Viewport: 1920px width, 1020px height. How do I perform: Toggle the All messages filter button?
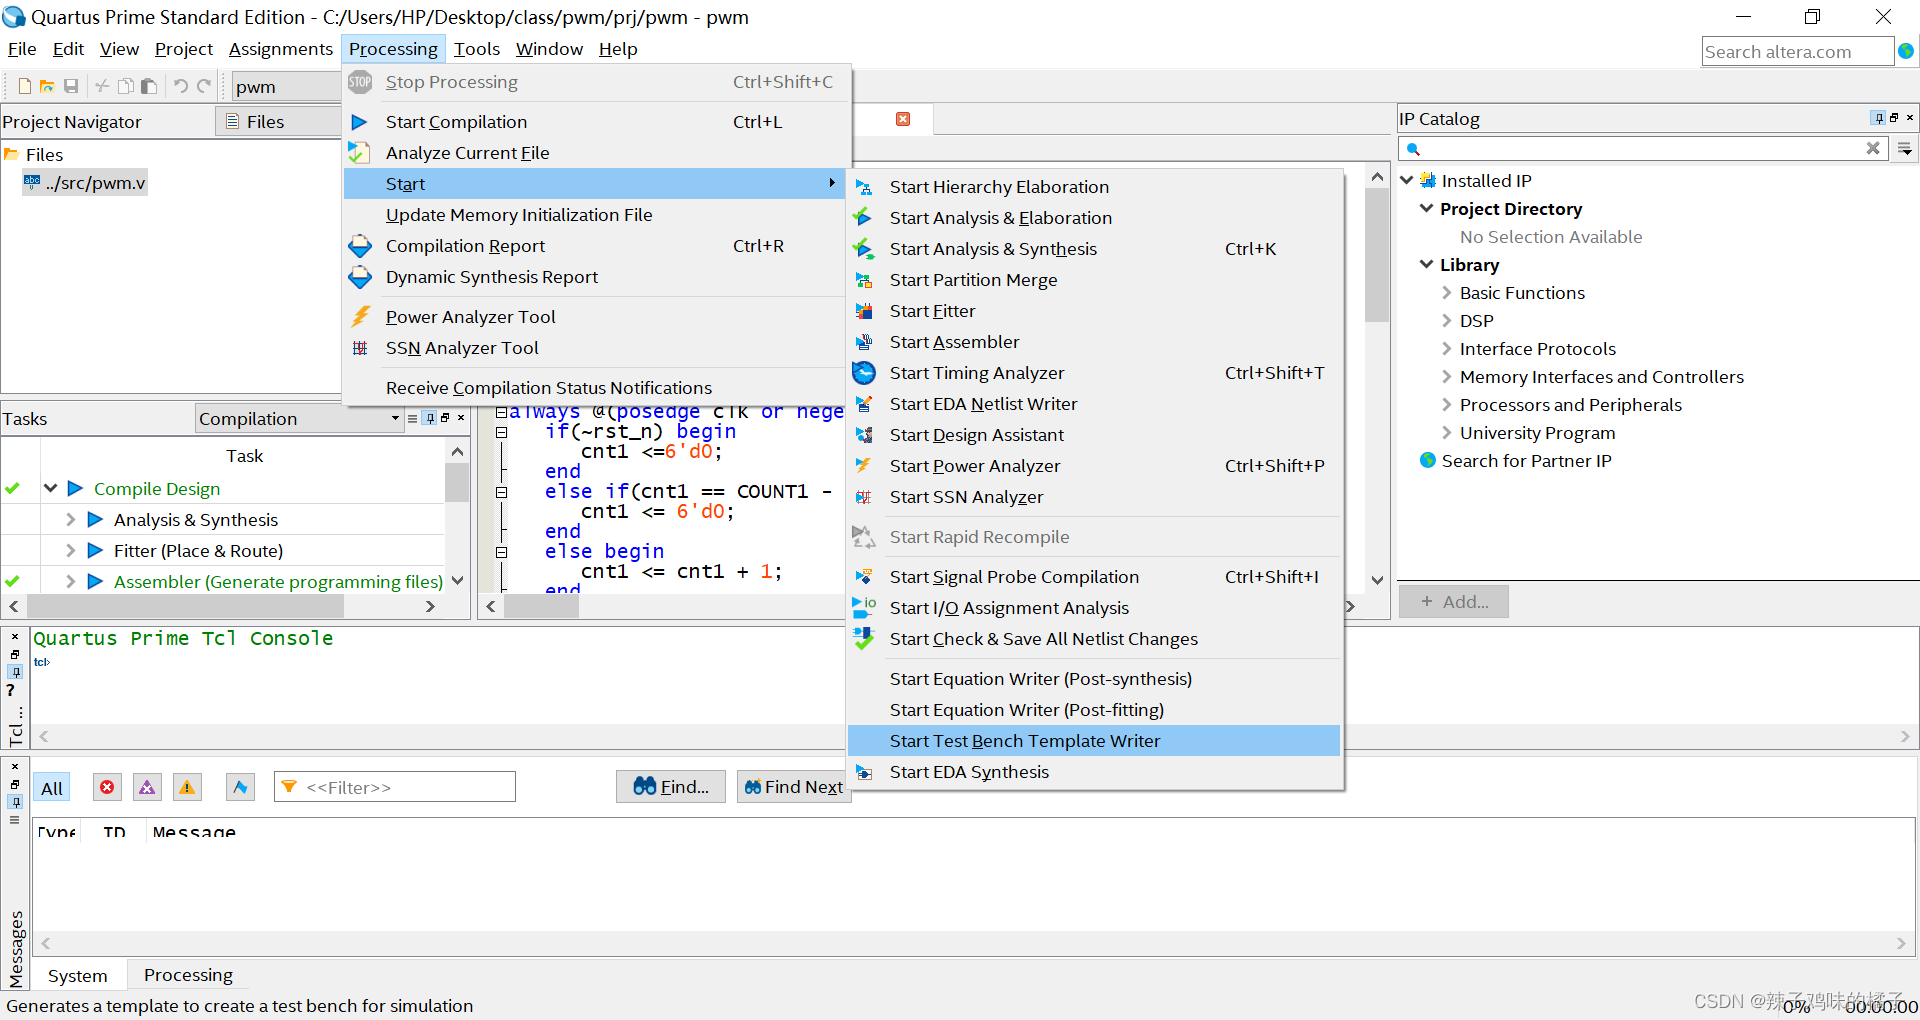pos(52,788)
